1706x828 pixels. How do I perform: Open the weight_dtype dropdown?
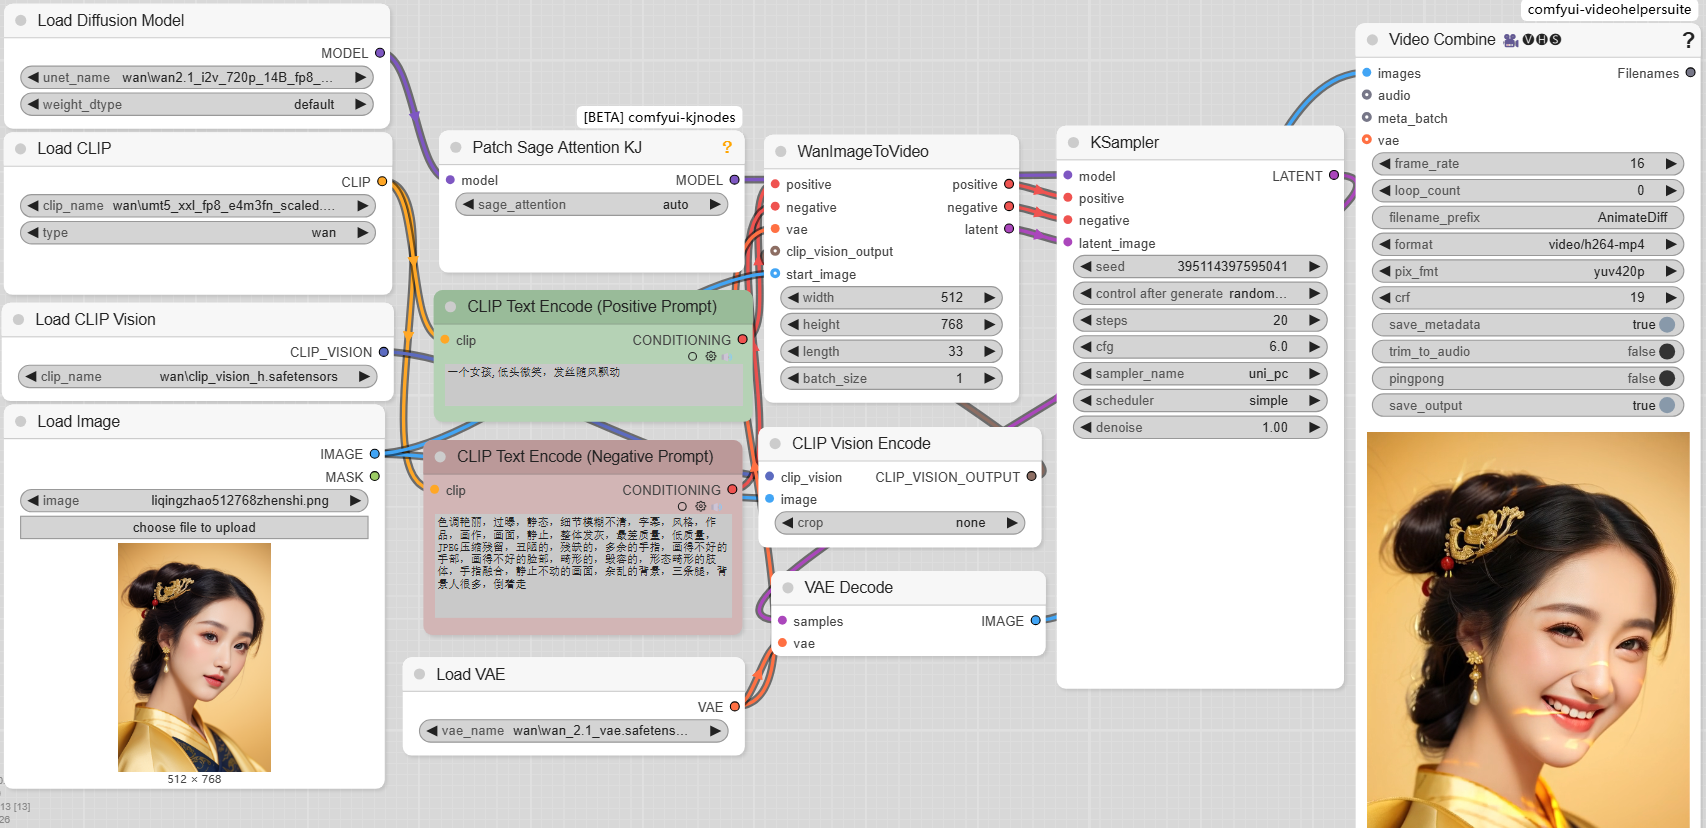coord(197,104)
